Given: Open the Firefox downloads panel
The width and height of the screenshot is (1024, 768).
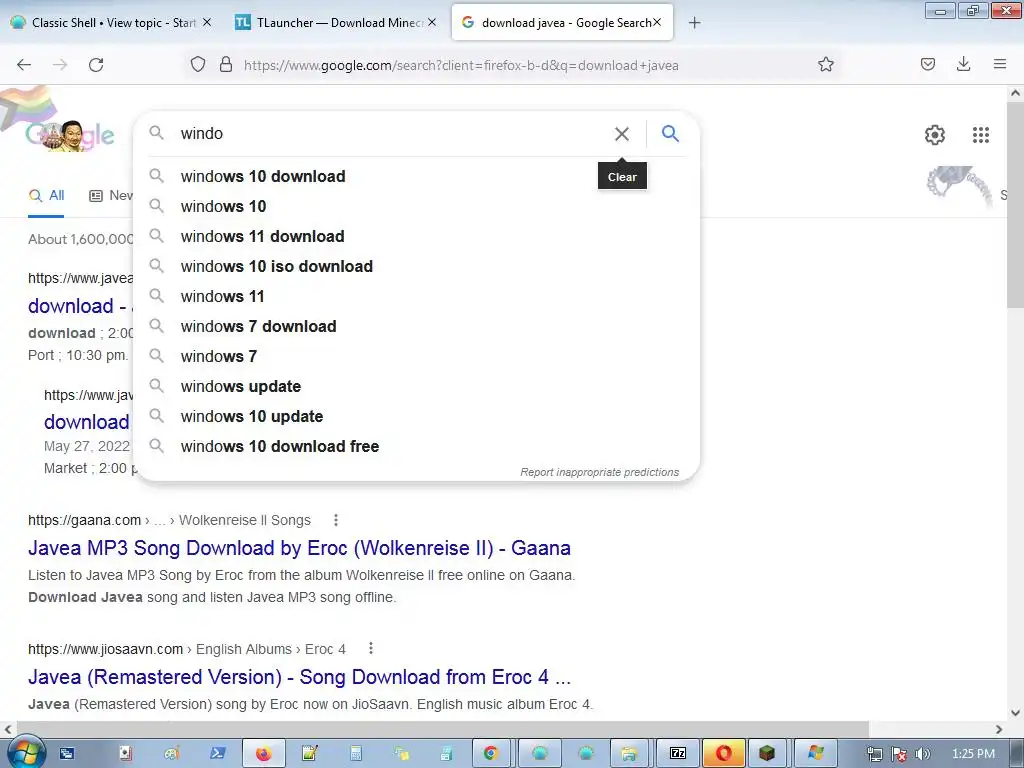Looking at the screenshot, I should click(963, 64).
